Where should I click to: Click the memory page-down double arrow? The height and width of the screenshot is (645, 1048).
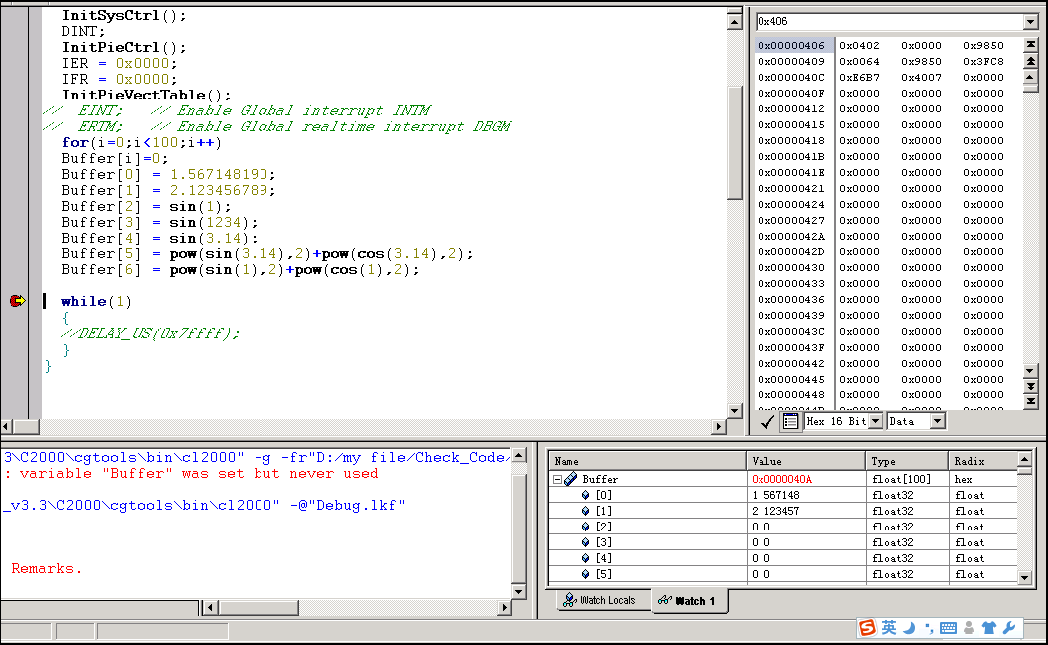(x=1031, y=386)
